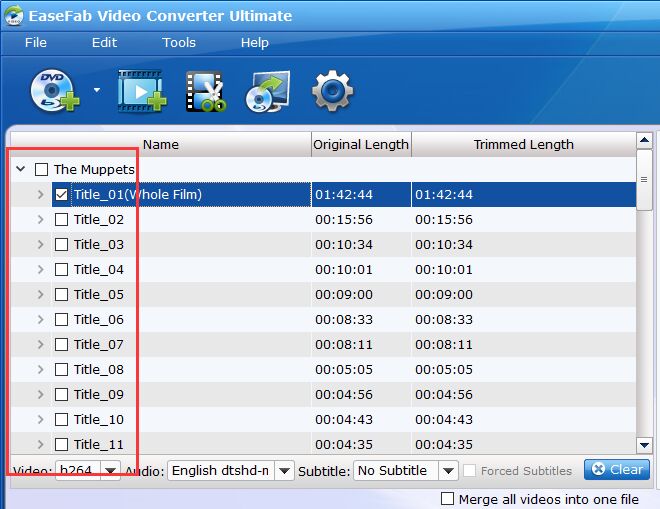This screenshot has height=509, width=660.
Task: Click the Clear button
Action: click(x=617, y=469)
